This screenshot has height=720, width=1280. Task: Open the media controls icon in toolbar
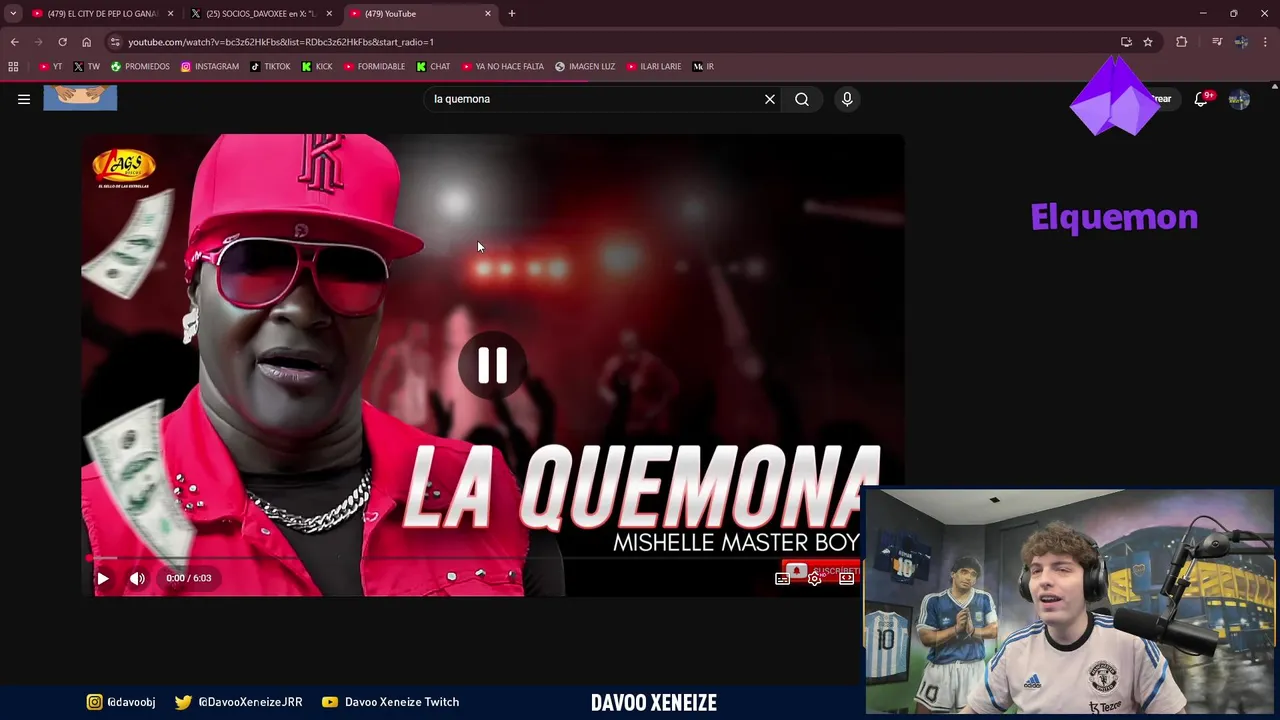1217,42
